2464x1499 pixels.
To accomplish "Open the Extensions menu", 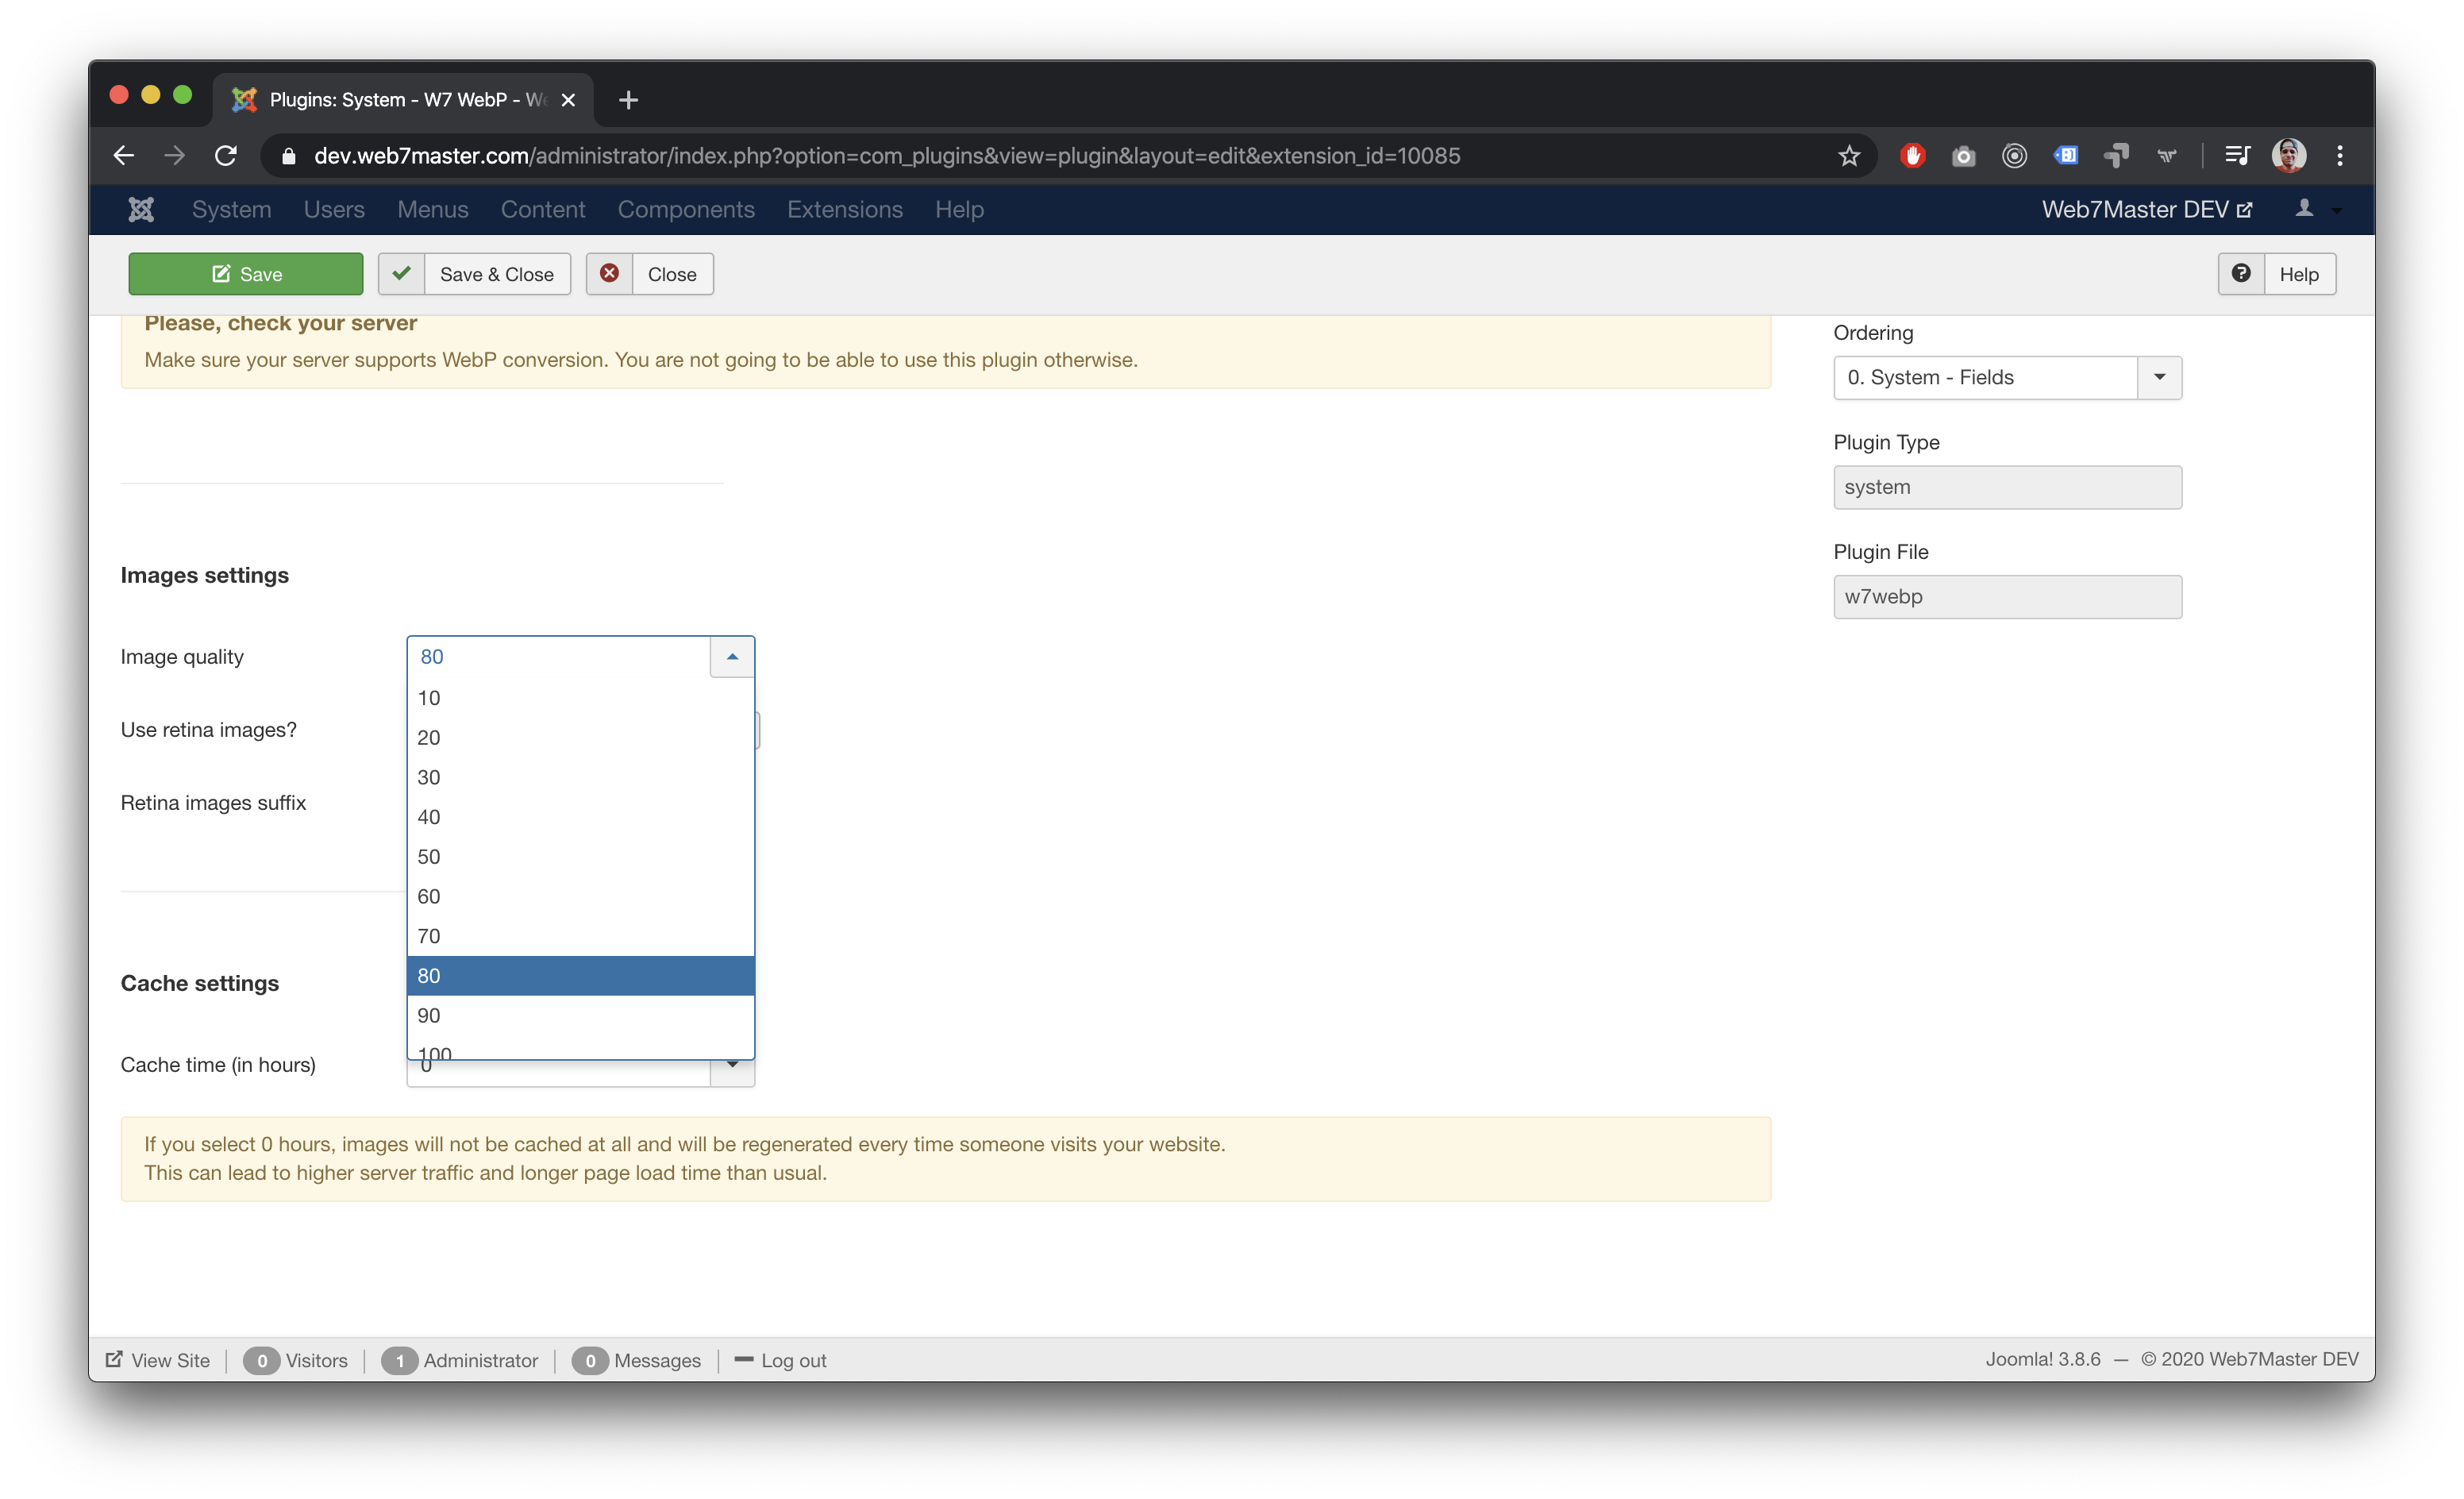I will (845, 210).
